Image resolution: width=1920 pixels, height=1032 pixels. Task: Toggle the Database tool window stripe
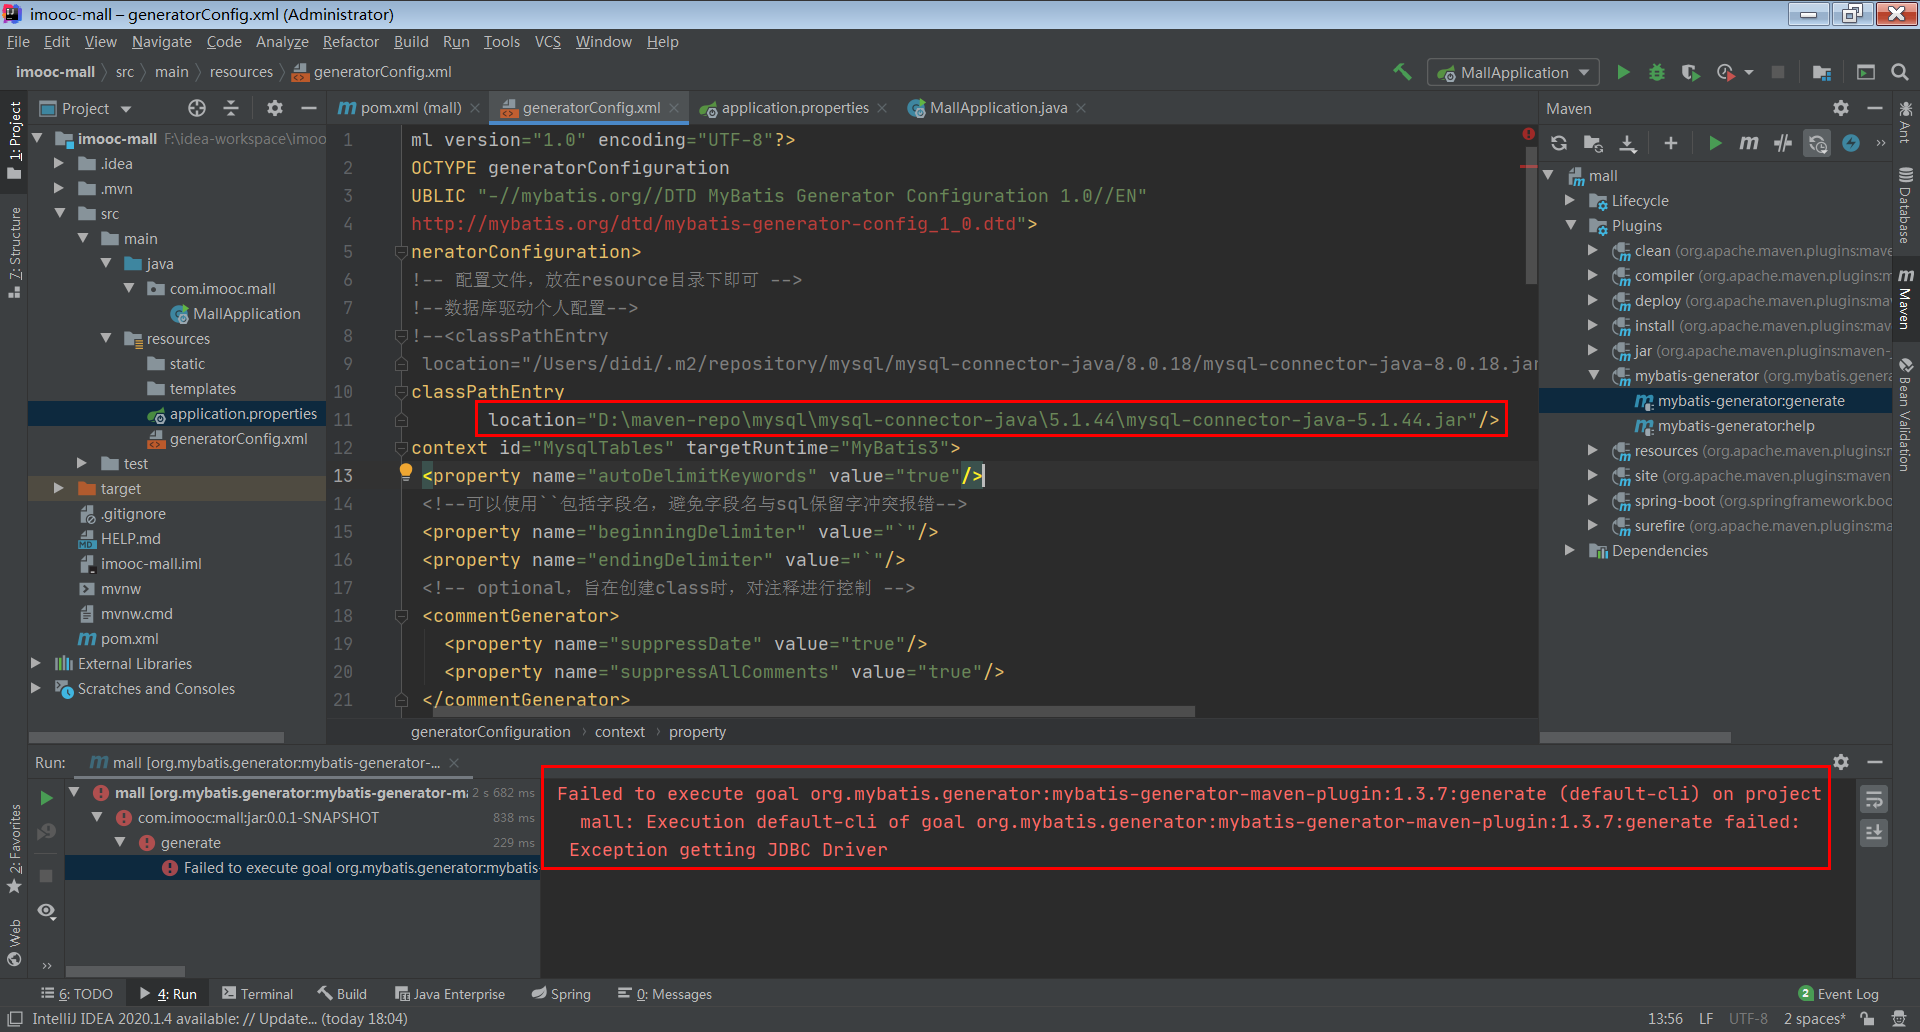pos(1906,206)
